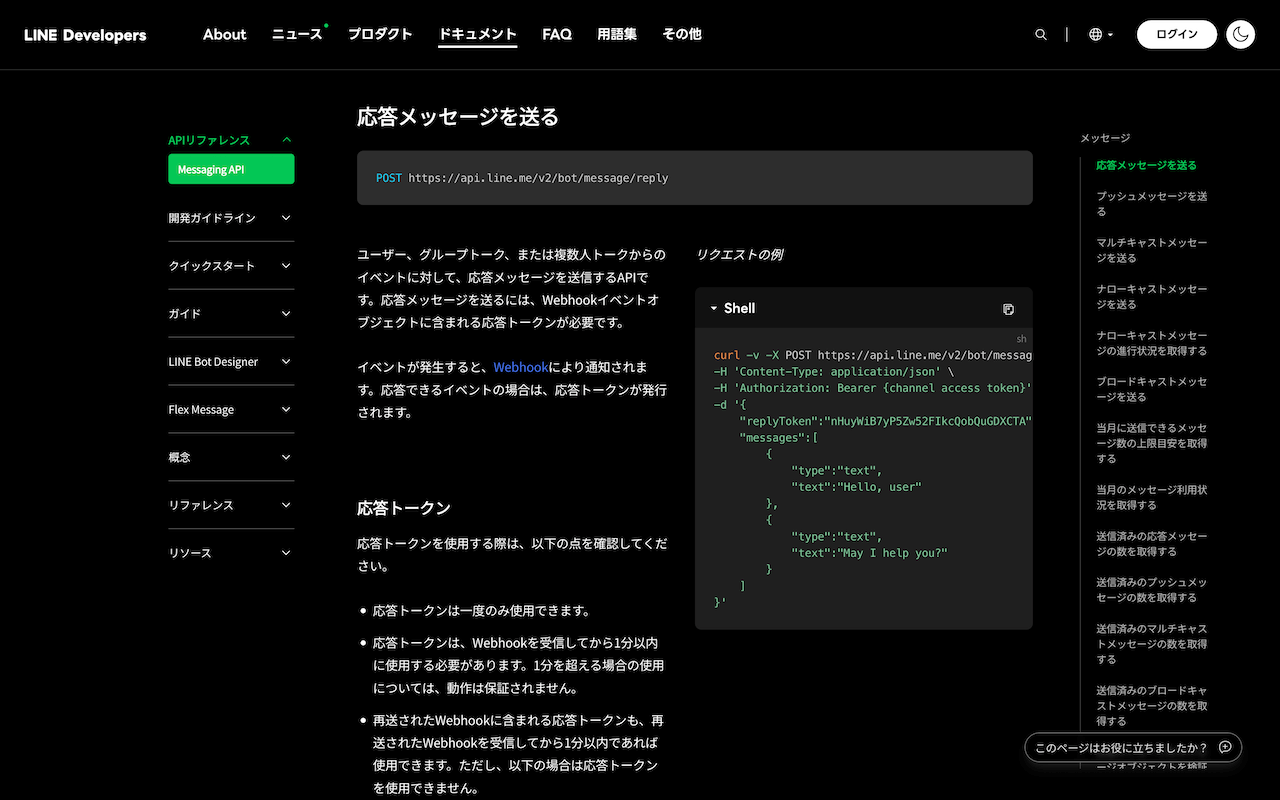Follow the Webhook hyperlink
Image resolution: width=1280 pixels, height=800 pixels.
click(x=520, y=368)
